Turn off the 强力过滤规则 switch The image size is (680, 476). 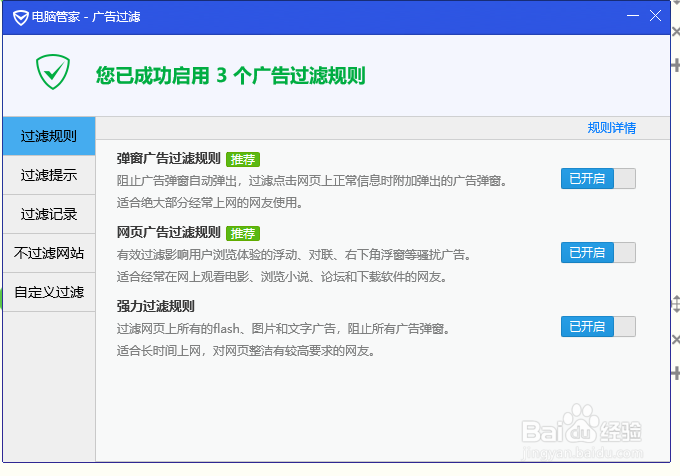point(598,326)
